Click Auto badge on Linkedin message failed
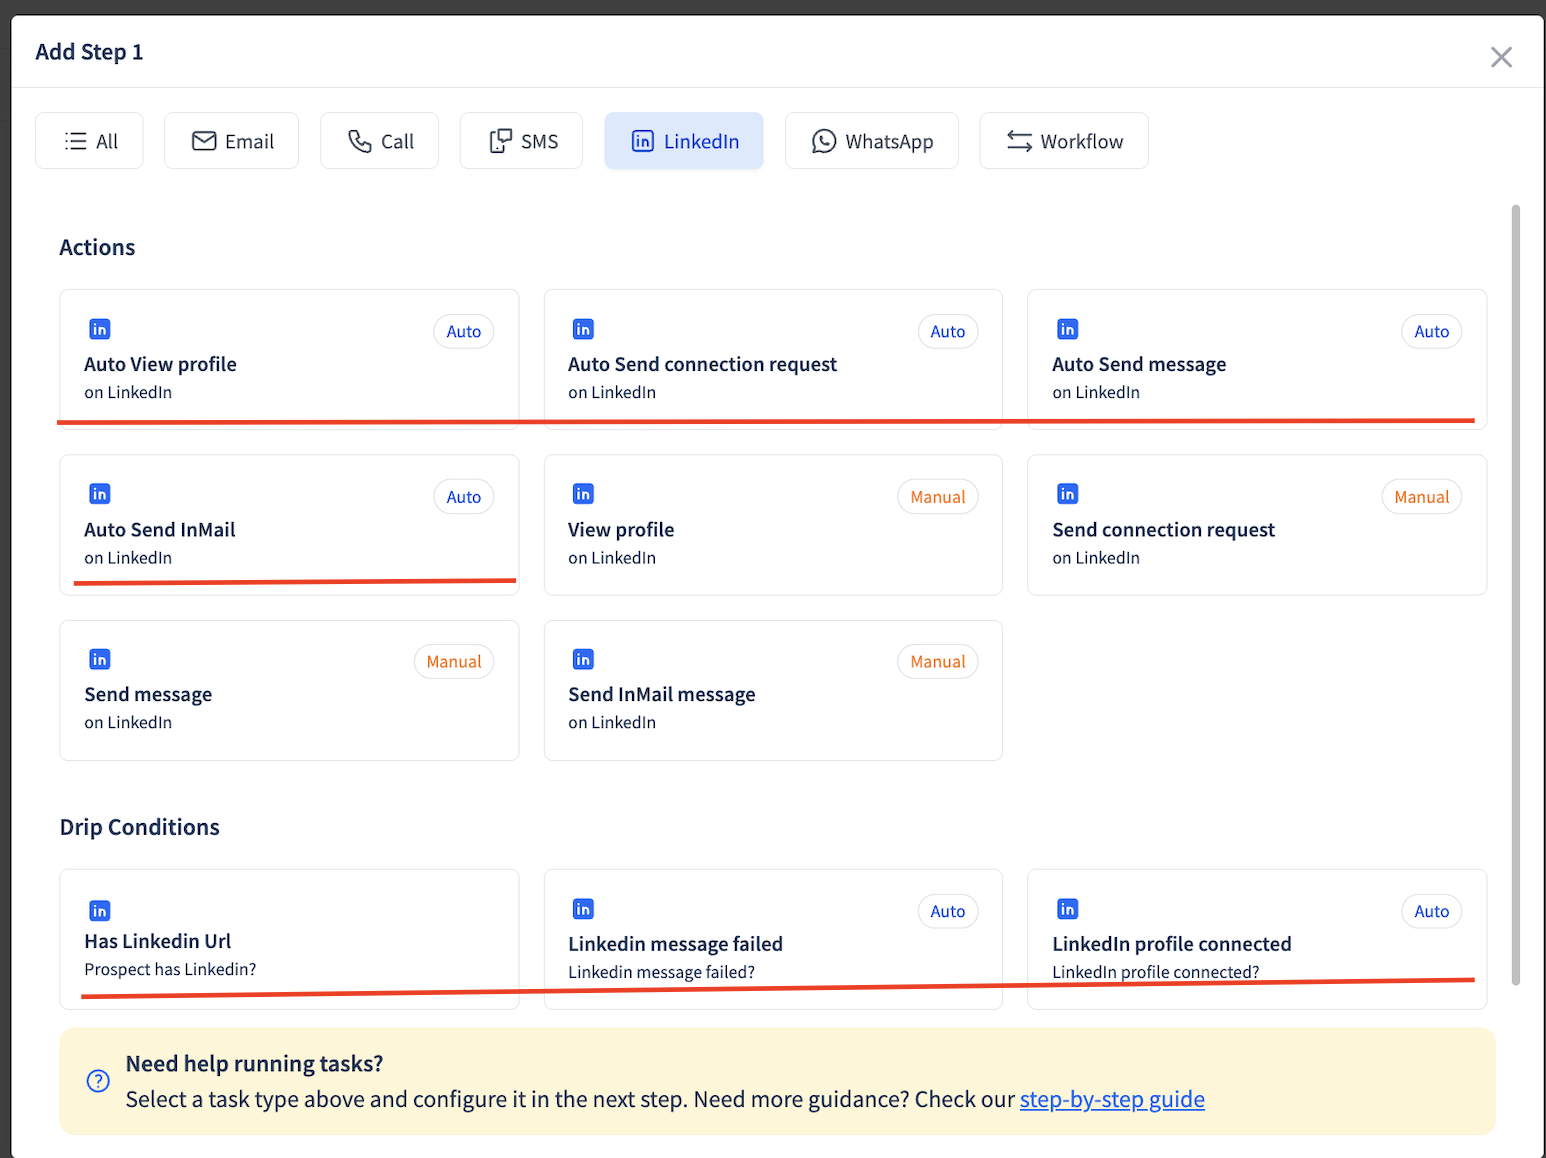Viewport: 1546px width, 1158px height. (948, 911)
